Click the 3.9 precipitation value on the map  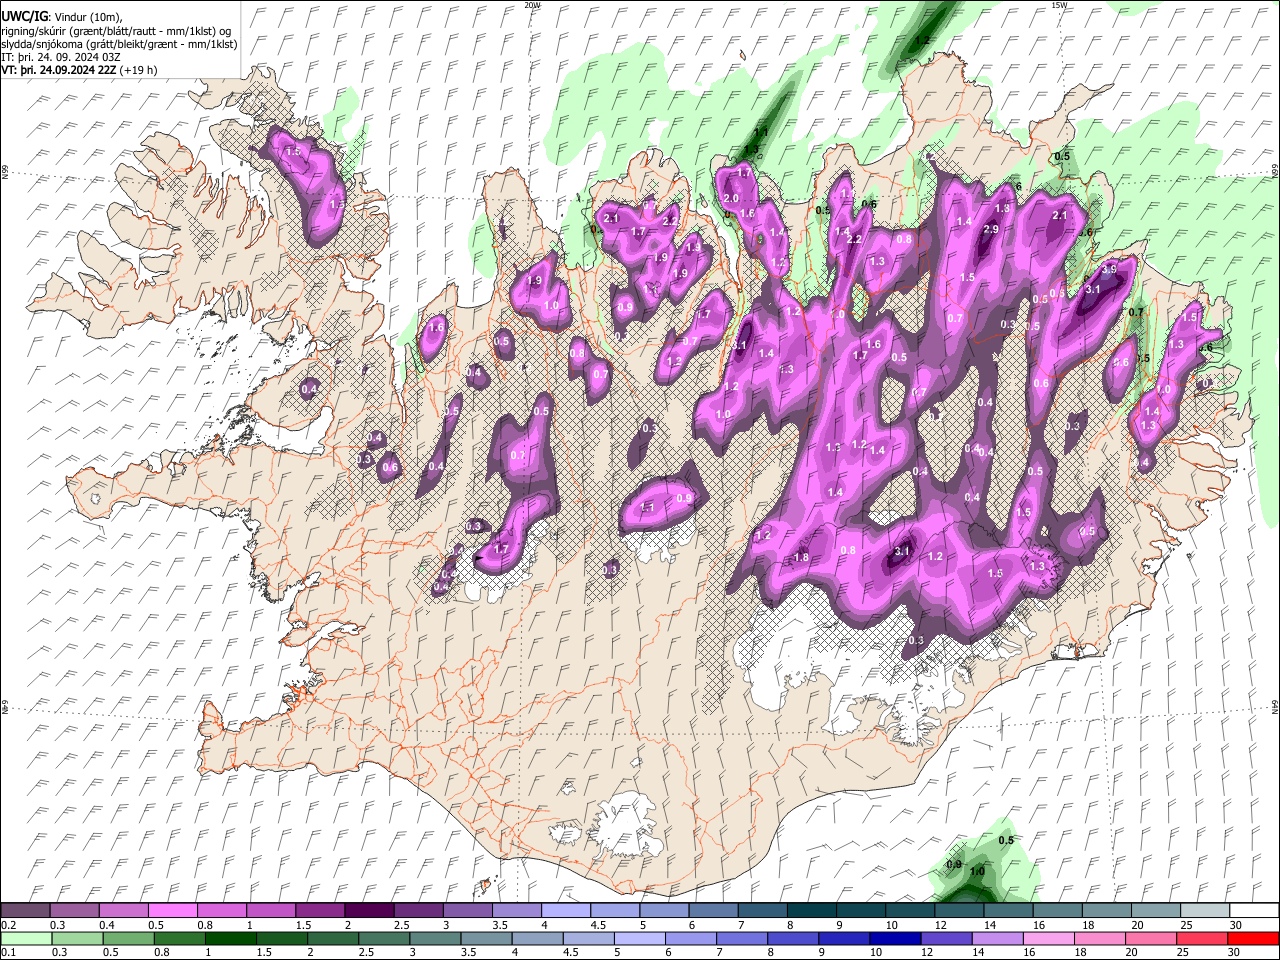point(1109,269)
